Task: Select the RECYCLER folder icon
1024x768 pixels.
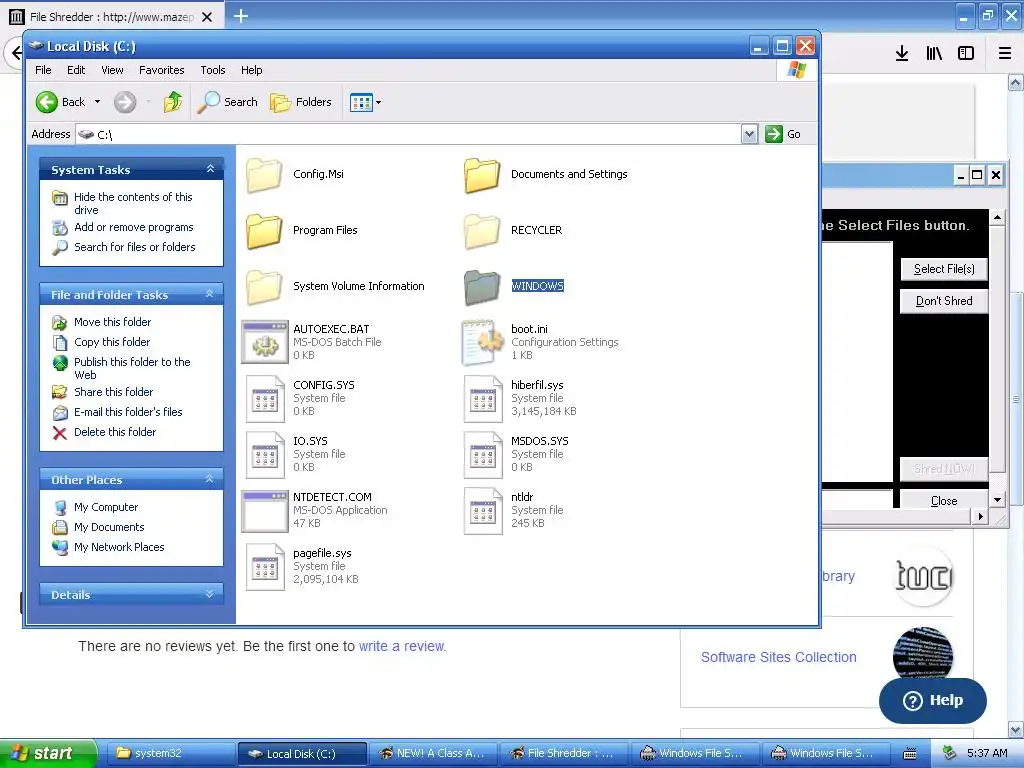Action: coord(482,231)
